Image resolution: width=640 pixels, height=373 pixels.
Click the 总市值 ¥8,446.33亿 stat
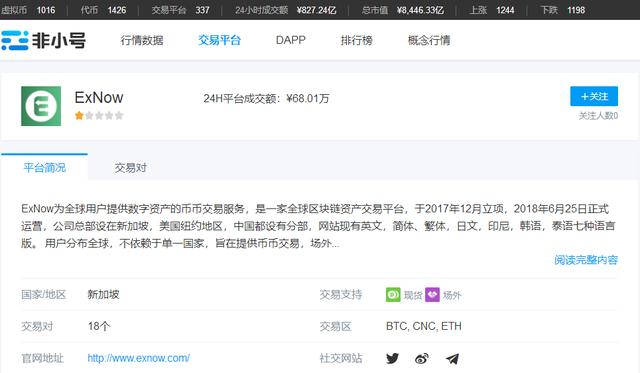click(x=403, y=10)
